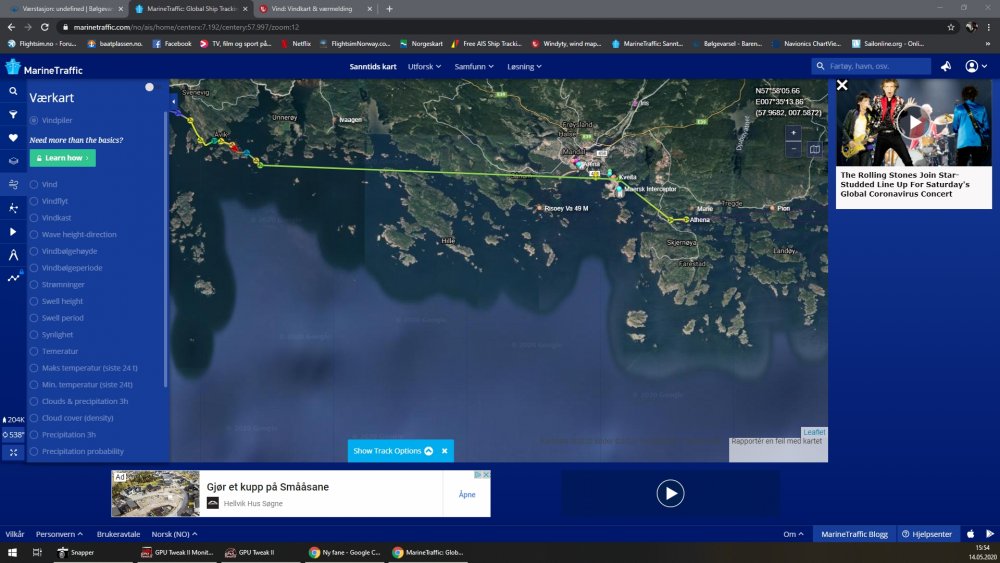
Task: Click the Learn how button
Action: point(62,158)
